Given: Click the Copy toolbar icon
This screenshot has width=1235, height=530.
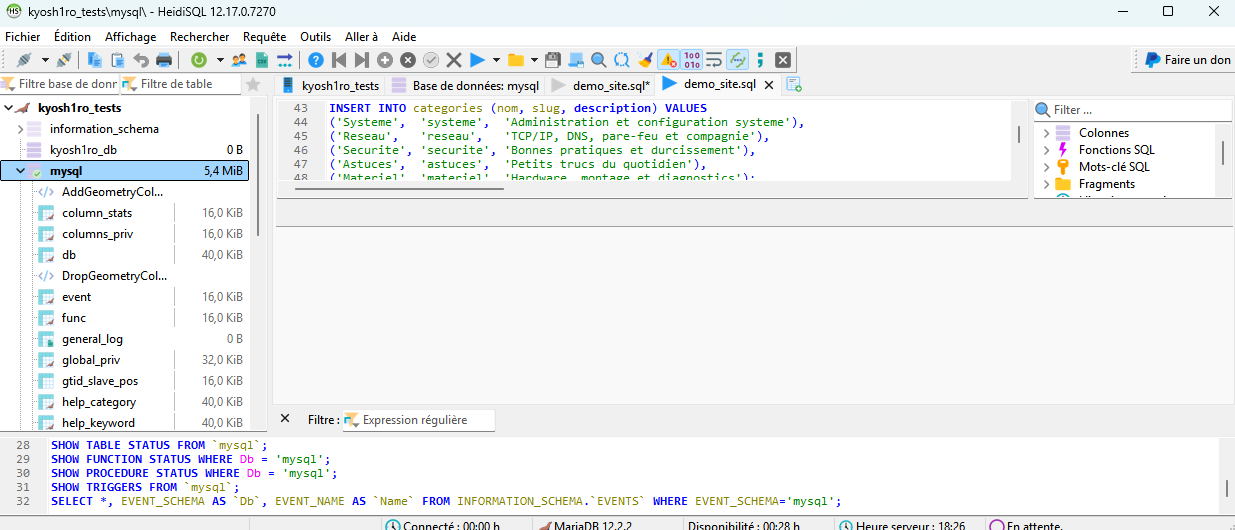Looking at the screenshot, I should point(95,60).
